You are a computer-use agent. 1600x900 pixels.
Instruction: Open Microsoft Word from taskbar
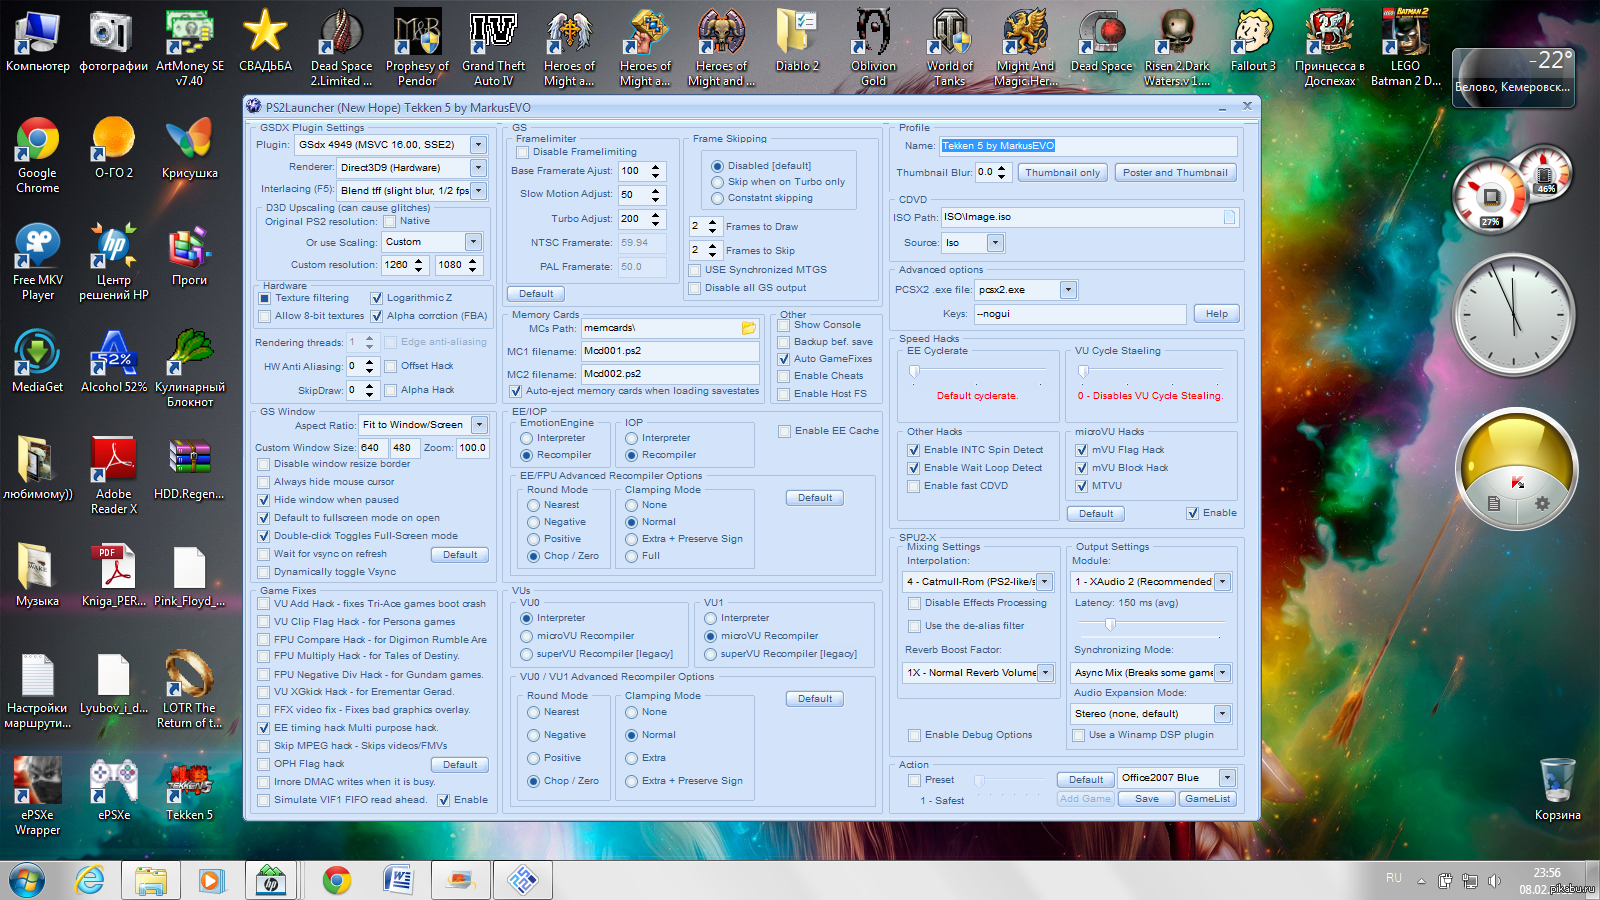coord(398,880)
